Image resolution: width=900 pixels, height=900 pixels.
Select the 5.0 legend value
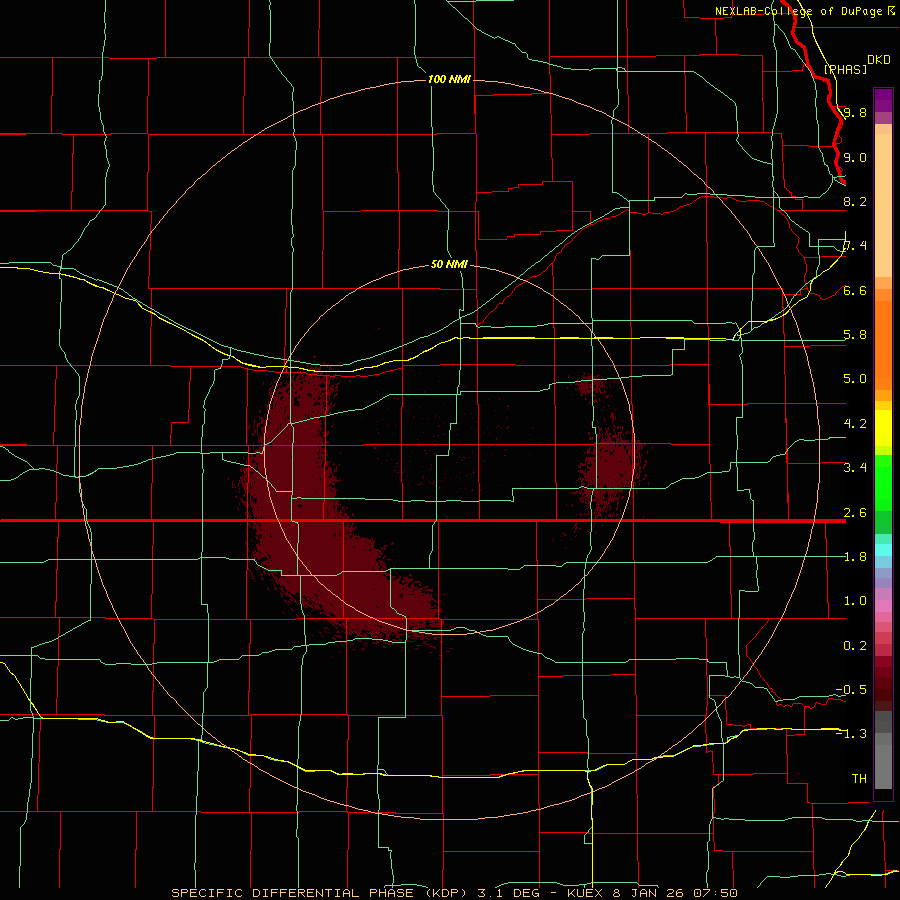point(855,379)
